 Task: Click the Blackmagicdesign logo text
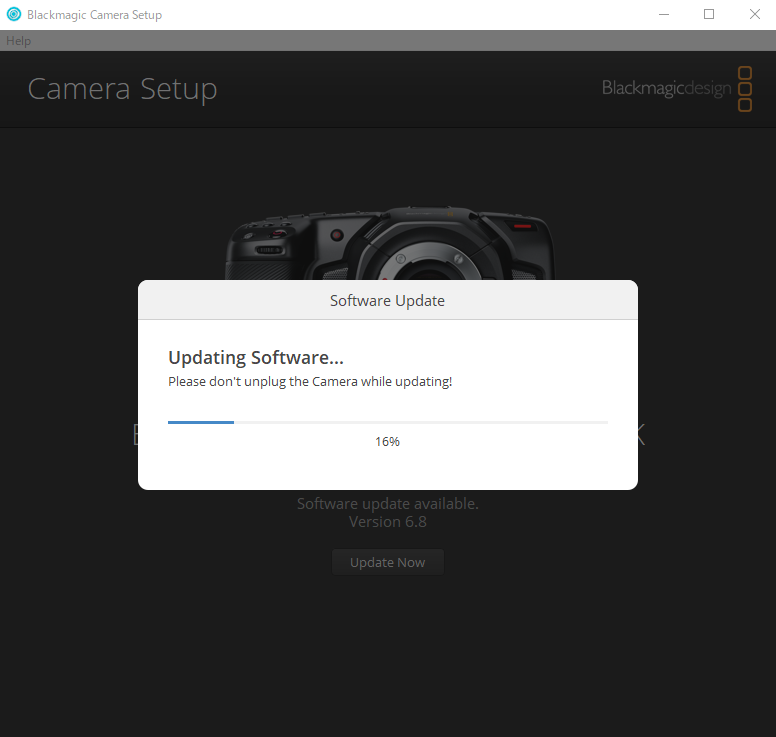(665, 89)
